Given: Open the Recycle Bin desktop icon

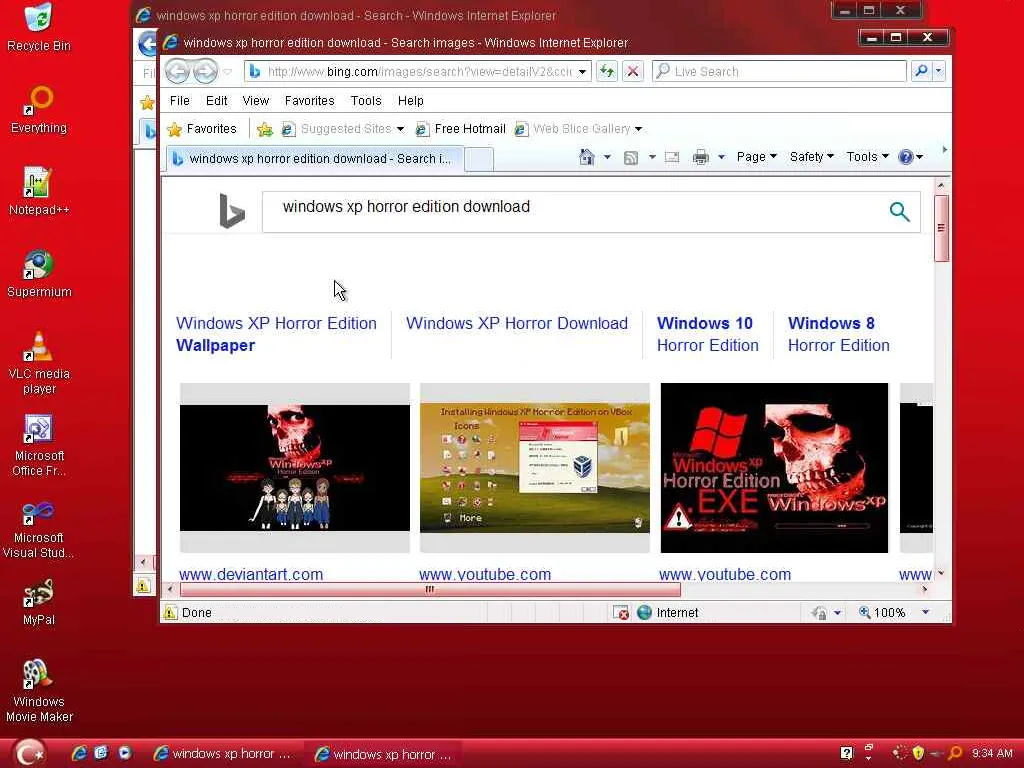Looking at the screenshot, I should 39,27.
